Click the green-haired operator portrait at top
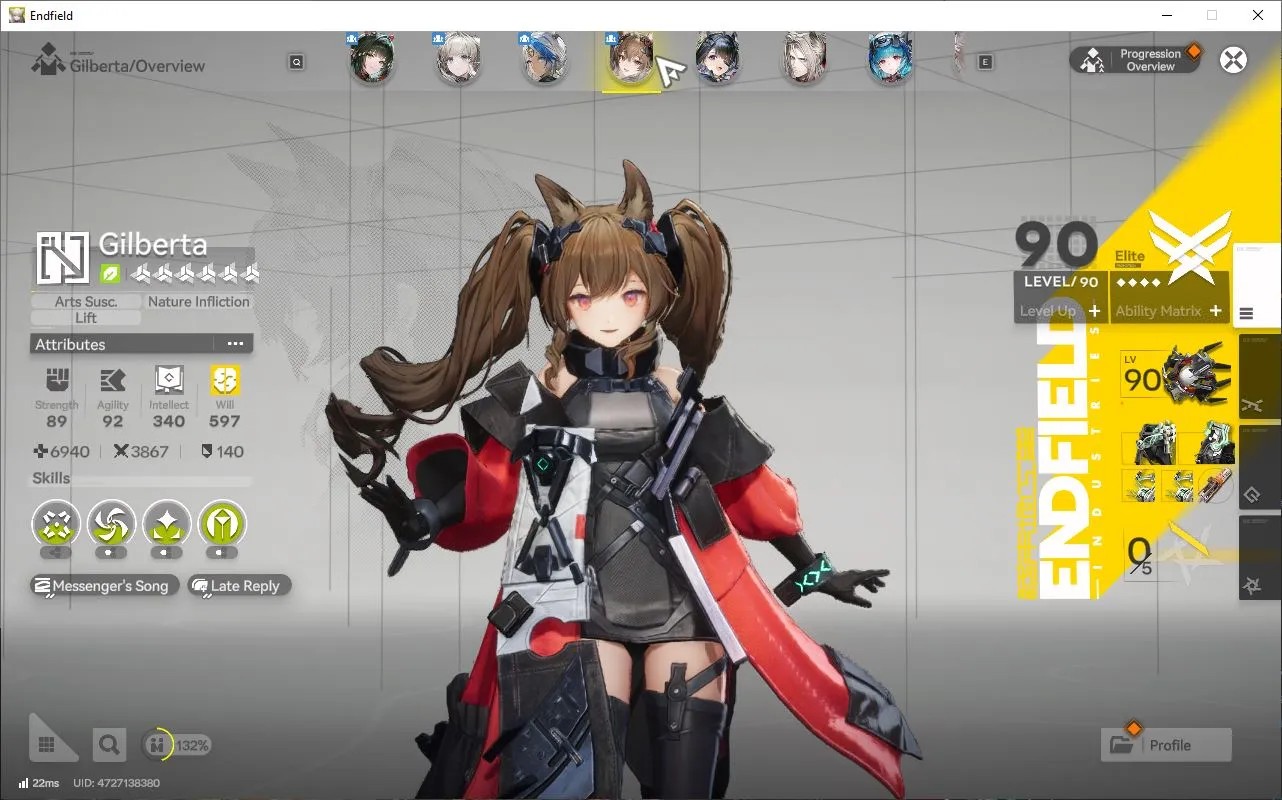This screenshot has width=1282, height=800. (371, 59)
